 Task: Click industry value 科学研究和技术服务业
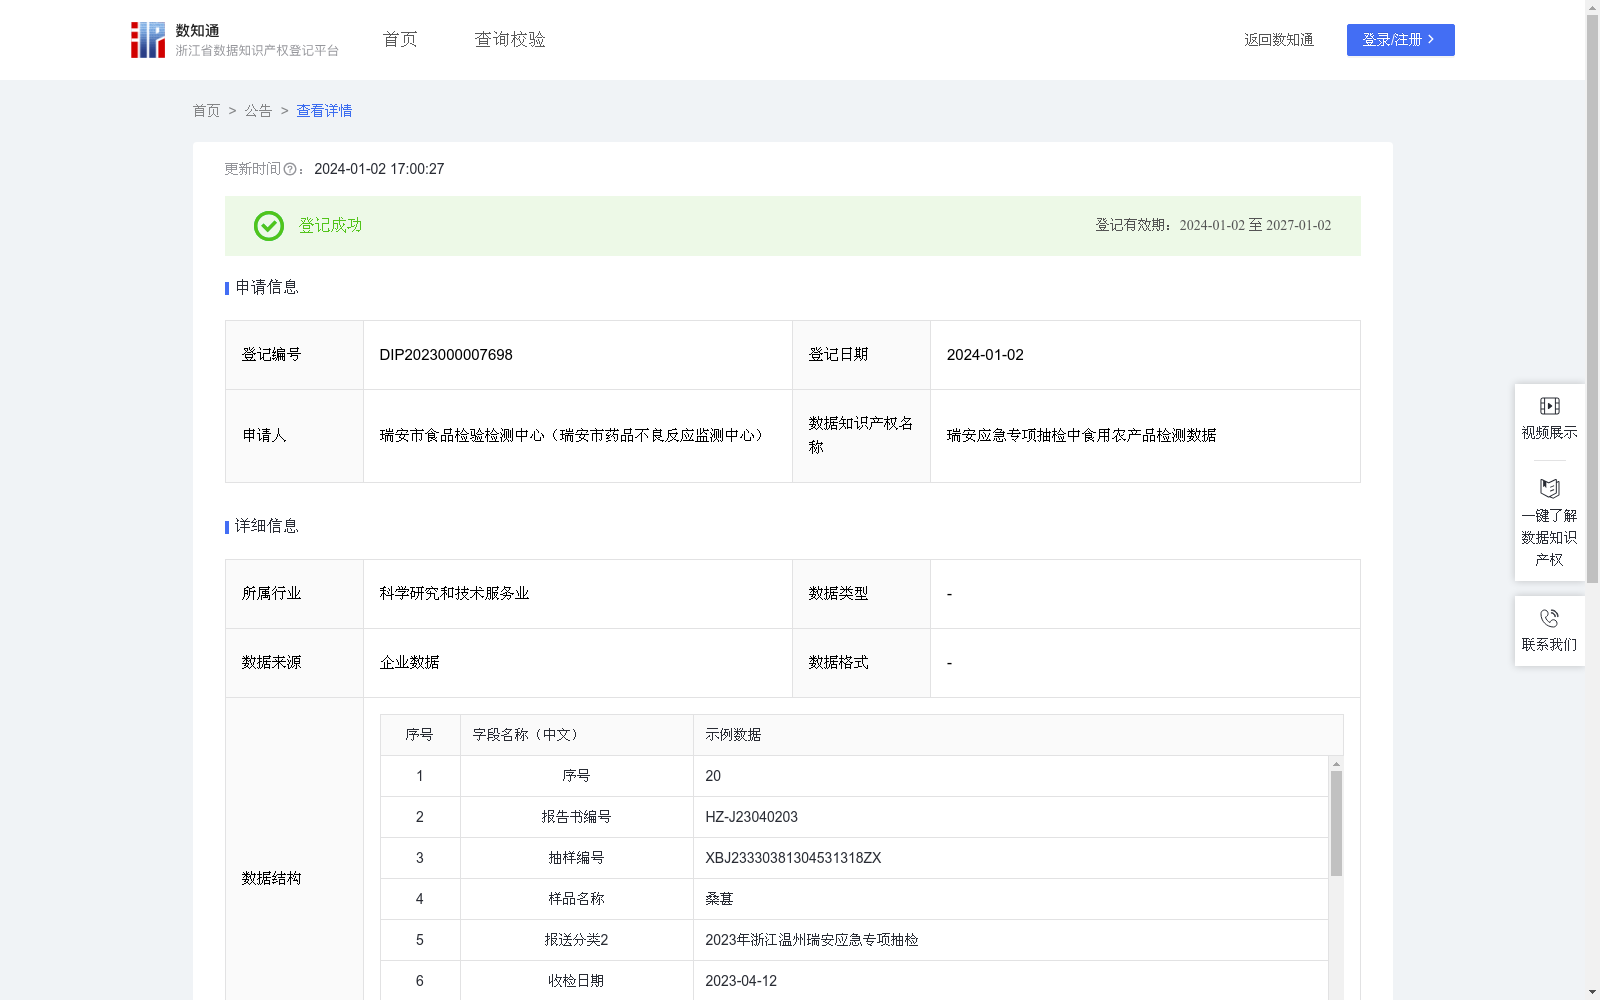pyautogui.click(x=454, y=594)
